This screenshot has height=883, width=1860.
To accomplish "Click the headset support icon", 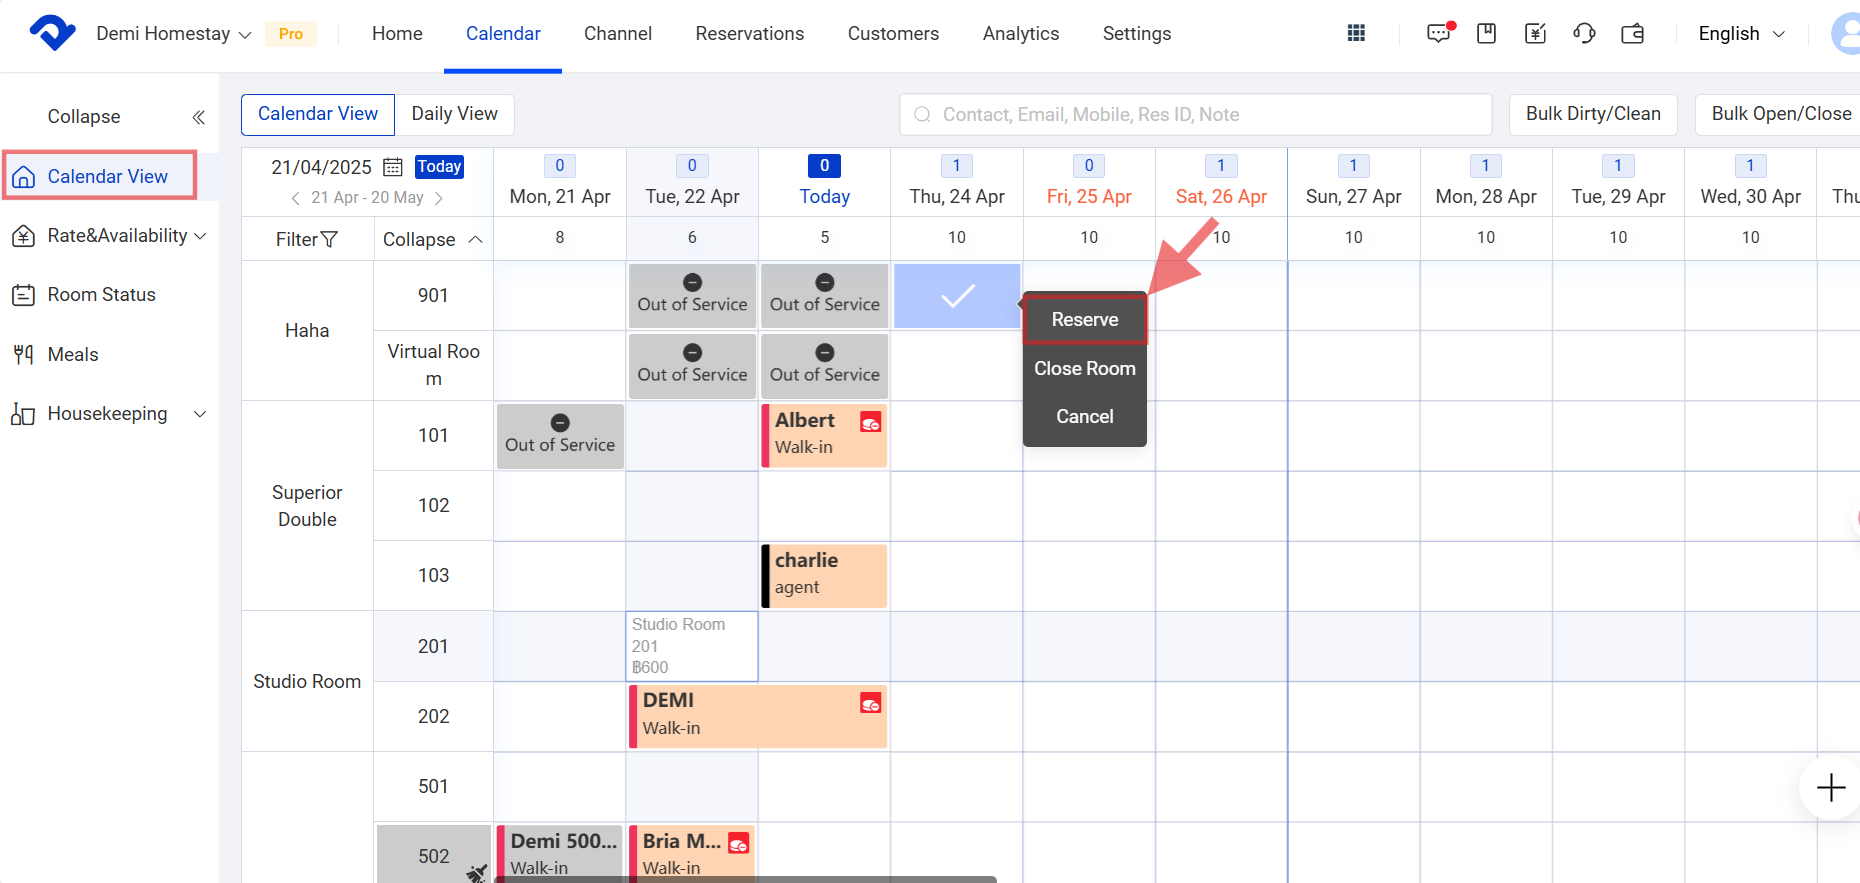I will point(1584,33).
